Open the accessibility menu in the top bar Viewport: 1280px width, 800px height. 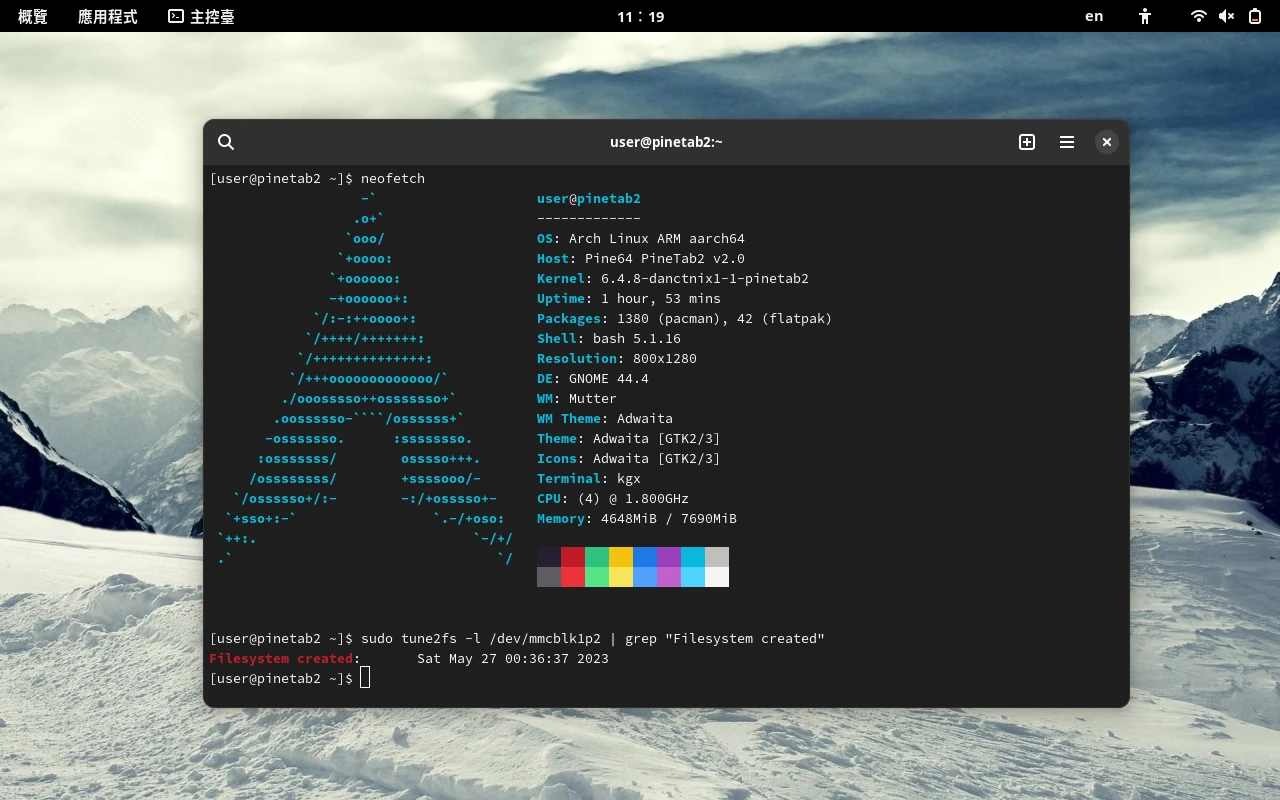pos(1145,16)
